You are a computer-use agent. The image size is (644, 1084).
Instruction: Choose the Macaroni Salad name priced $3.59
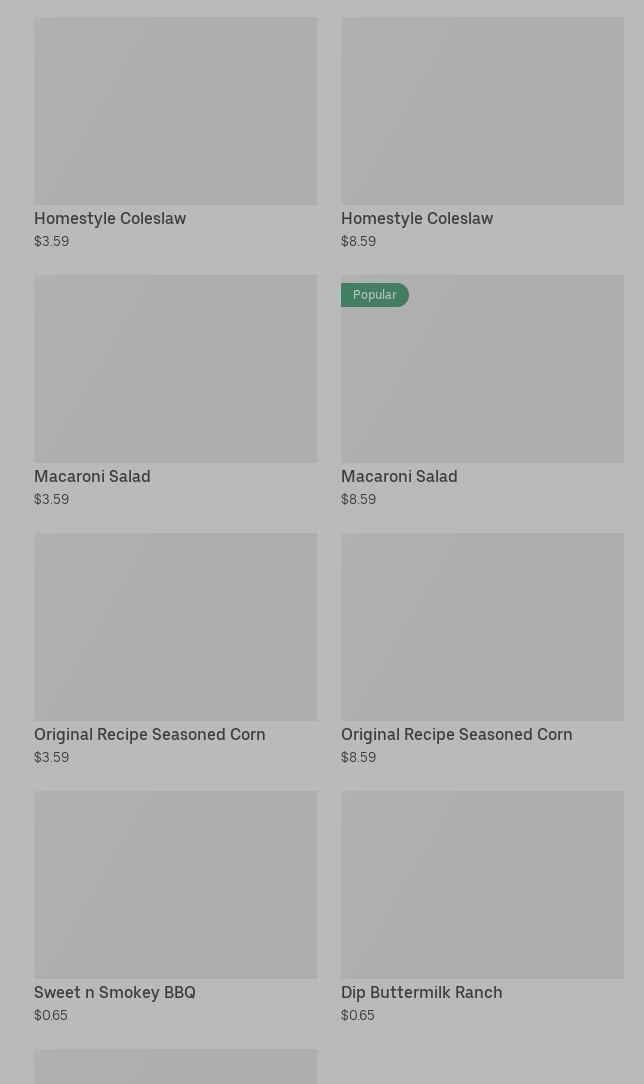(92, 476)
